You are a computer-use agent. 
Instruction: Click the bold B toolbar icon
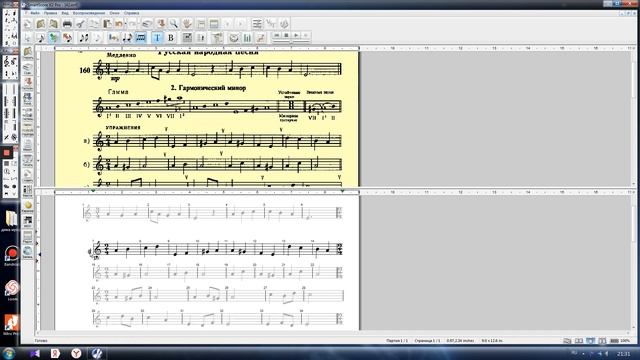click(171, 38)
